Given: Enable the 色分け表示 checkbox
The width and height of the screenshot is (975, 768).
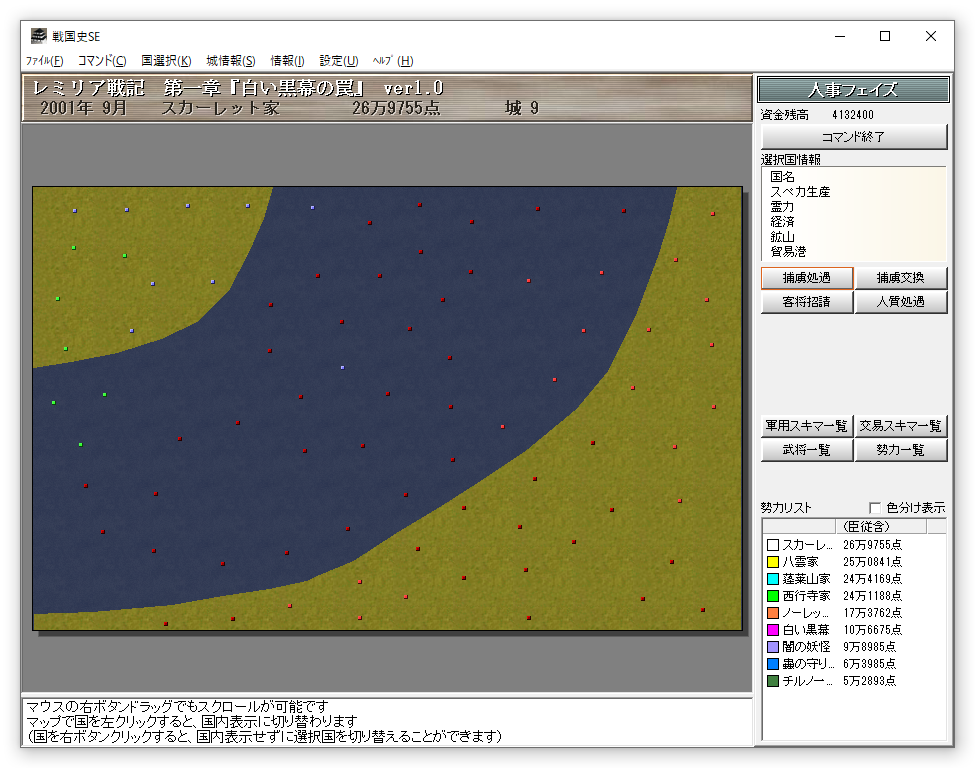Looking at the screenshot, I should 876,508.
